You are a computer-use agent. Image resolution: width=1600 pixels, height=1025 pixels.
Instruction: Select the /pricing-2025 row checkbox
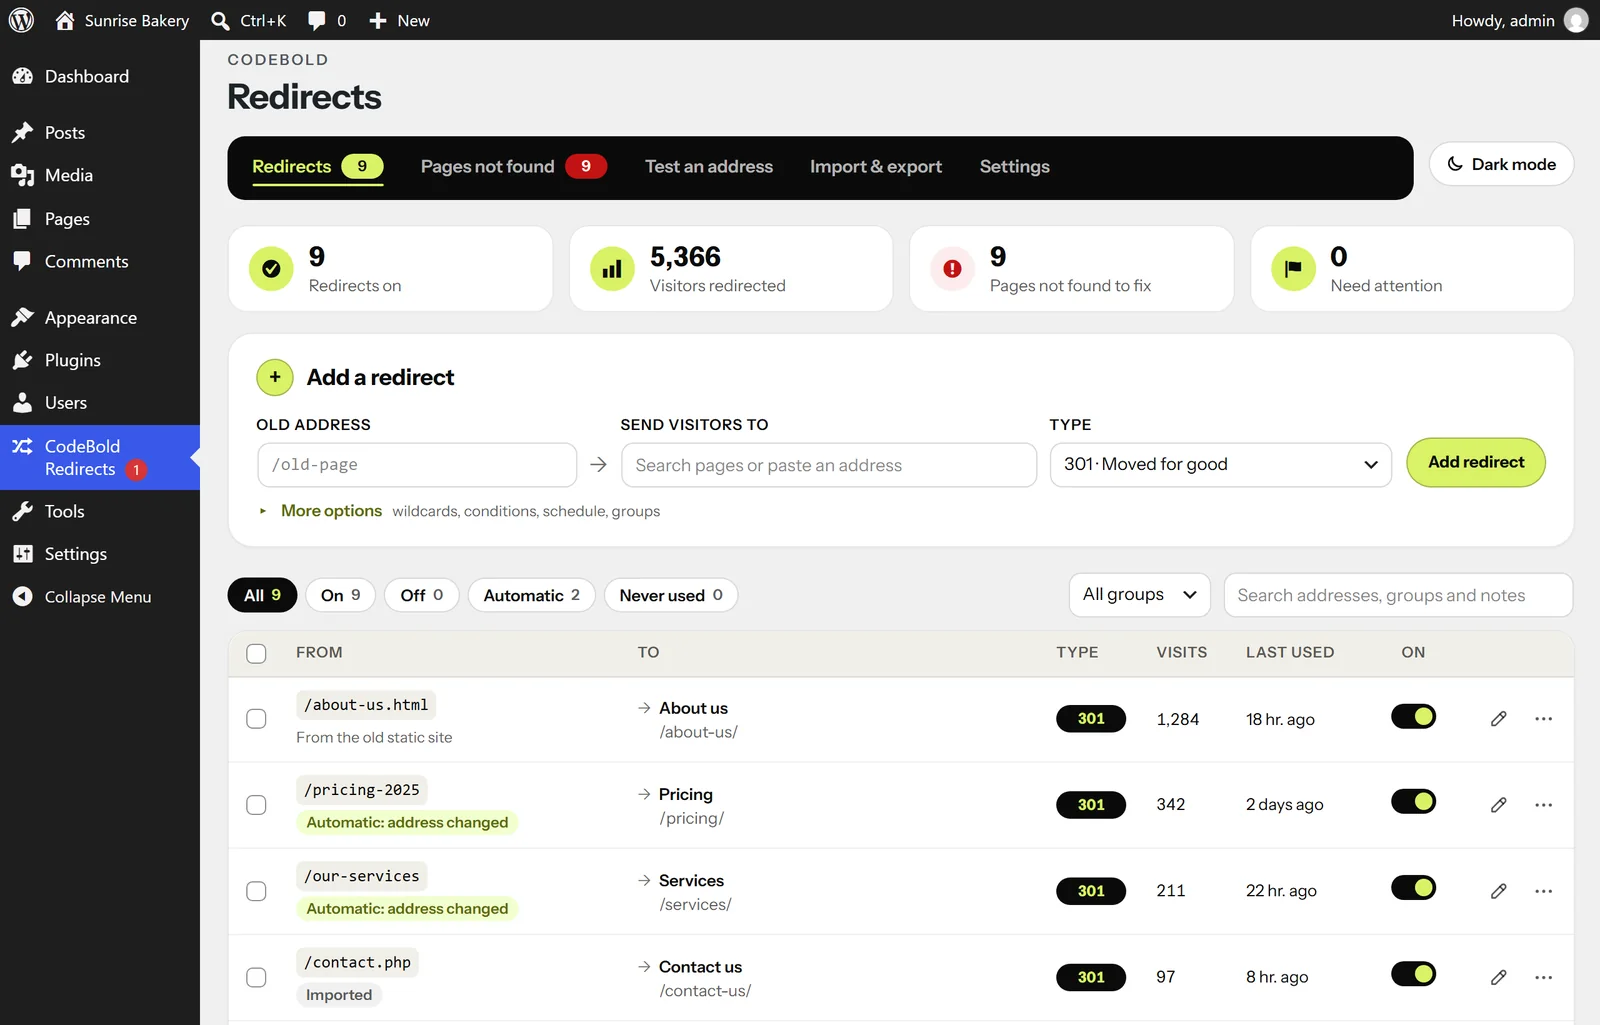tap(256, 805)
